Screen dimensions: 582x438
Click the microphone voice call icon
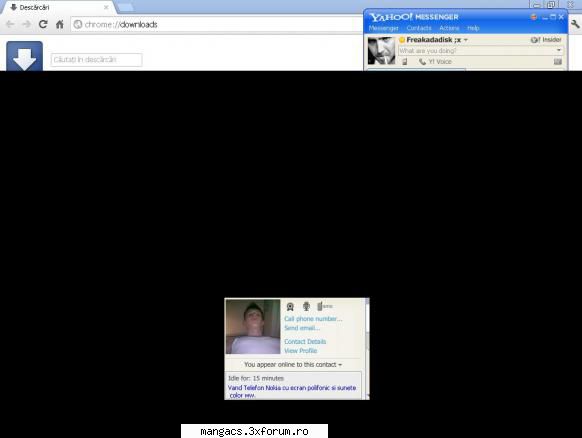[x=306, y=306]
